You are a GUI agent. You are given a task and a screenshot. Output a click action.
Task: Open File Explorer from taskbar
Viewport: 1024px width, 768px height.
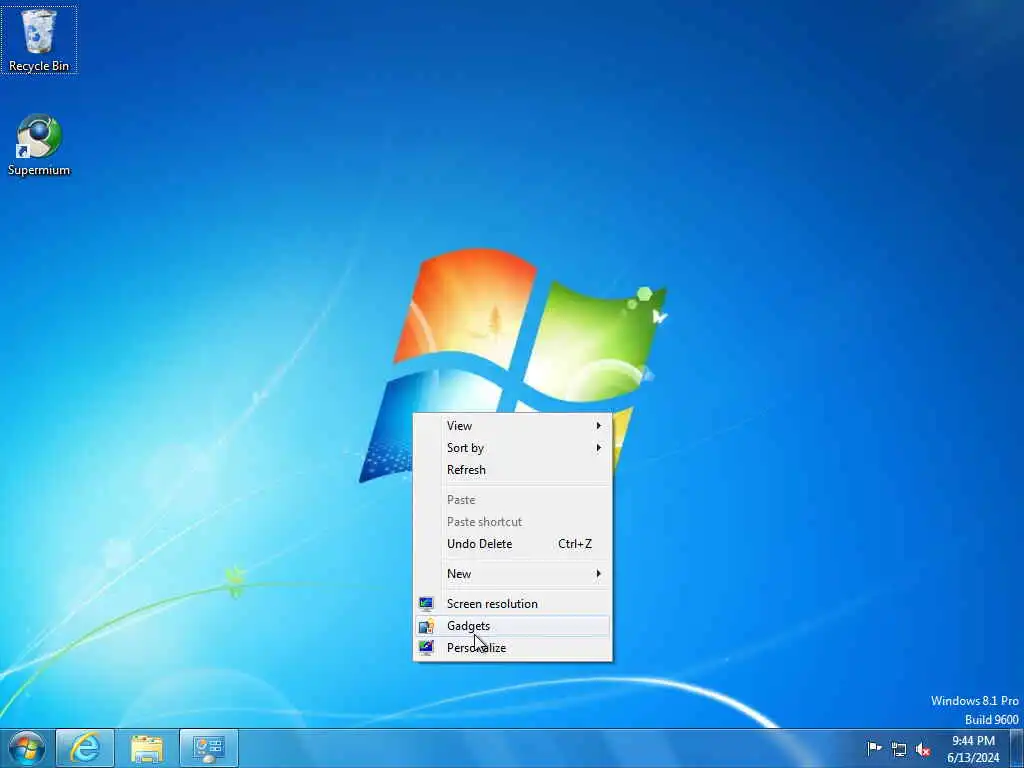tap(147, 748)
